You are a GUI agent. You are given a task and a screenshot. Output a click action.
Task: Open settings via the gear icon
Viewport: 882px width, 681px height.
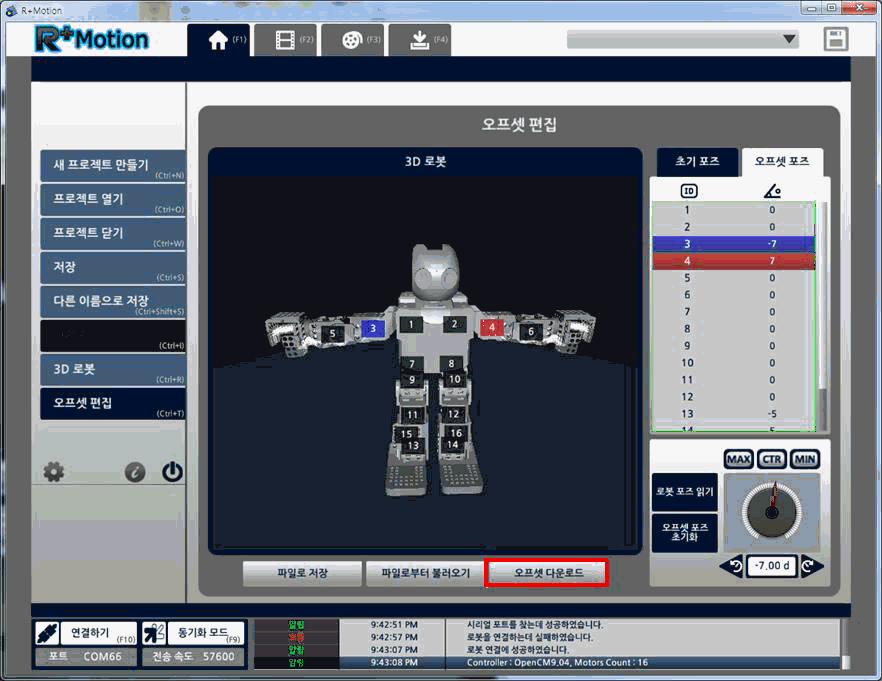pos(54,472)
